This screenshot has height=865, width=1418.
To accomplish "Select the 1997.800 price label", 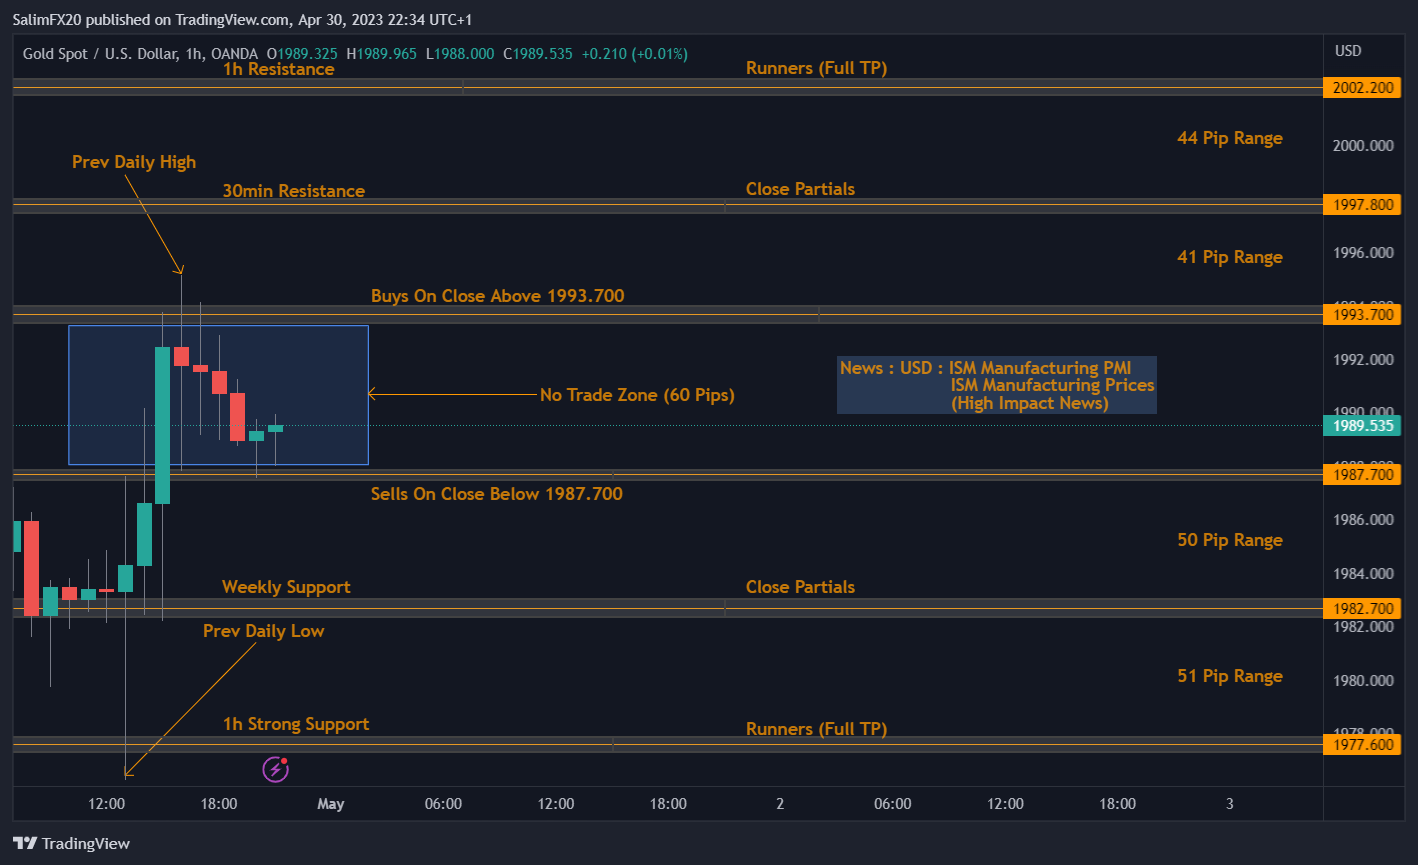I will pyautogui.click(x=1361, y=204).
